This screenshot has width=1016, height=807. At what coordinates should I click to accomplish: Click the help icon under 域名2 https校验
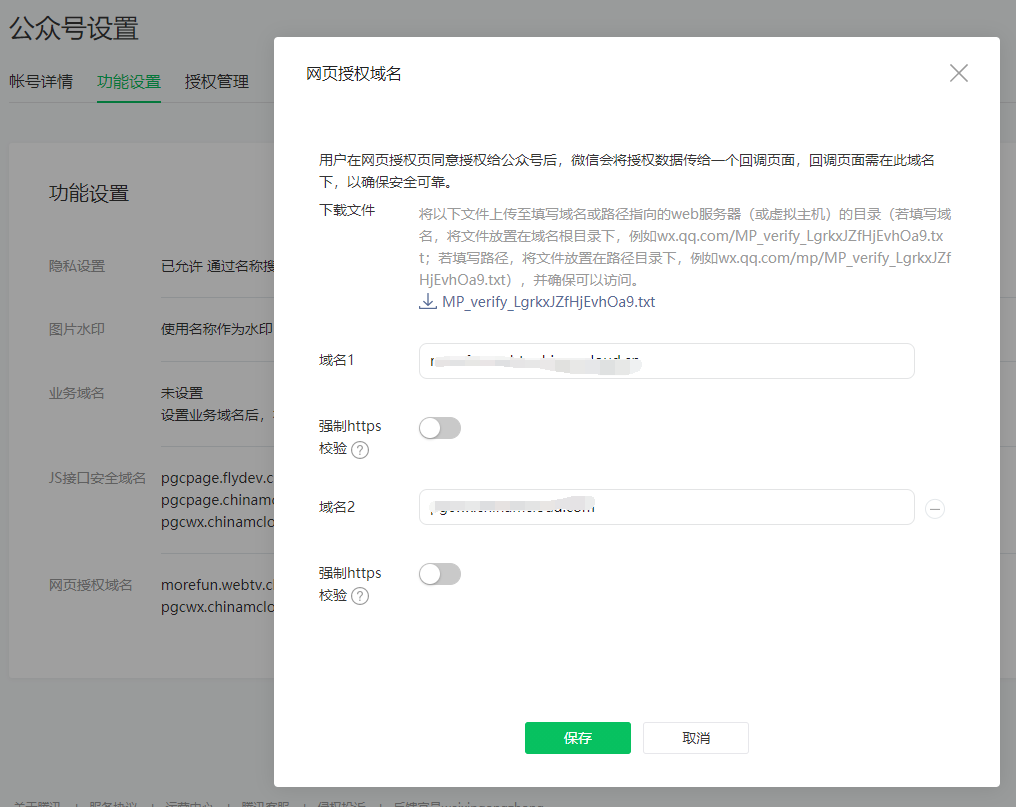coord(360,596)
